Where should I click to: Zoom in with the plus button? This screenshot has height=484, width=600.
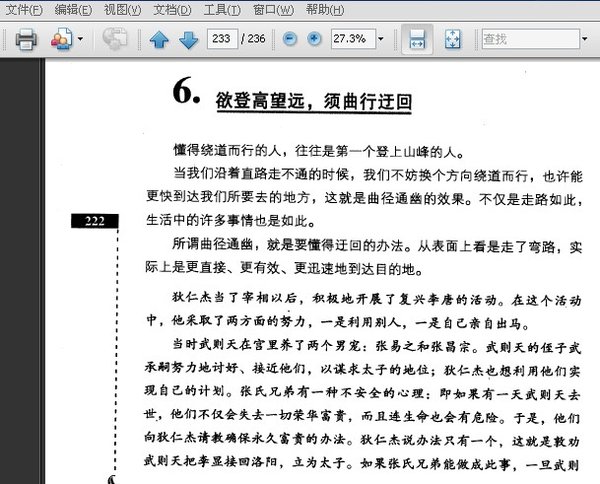(314, 39)
